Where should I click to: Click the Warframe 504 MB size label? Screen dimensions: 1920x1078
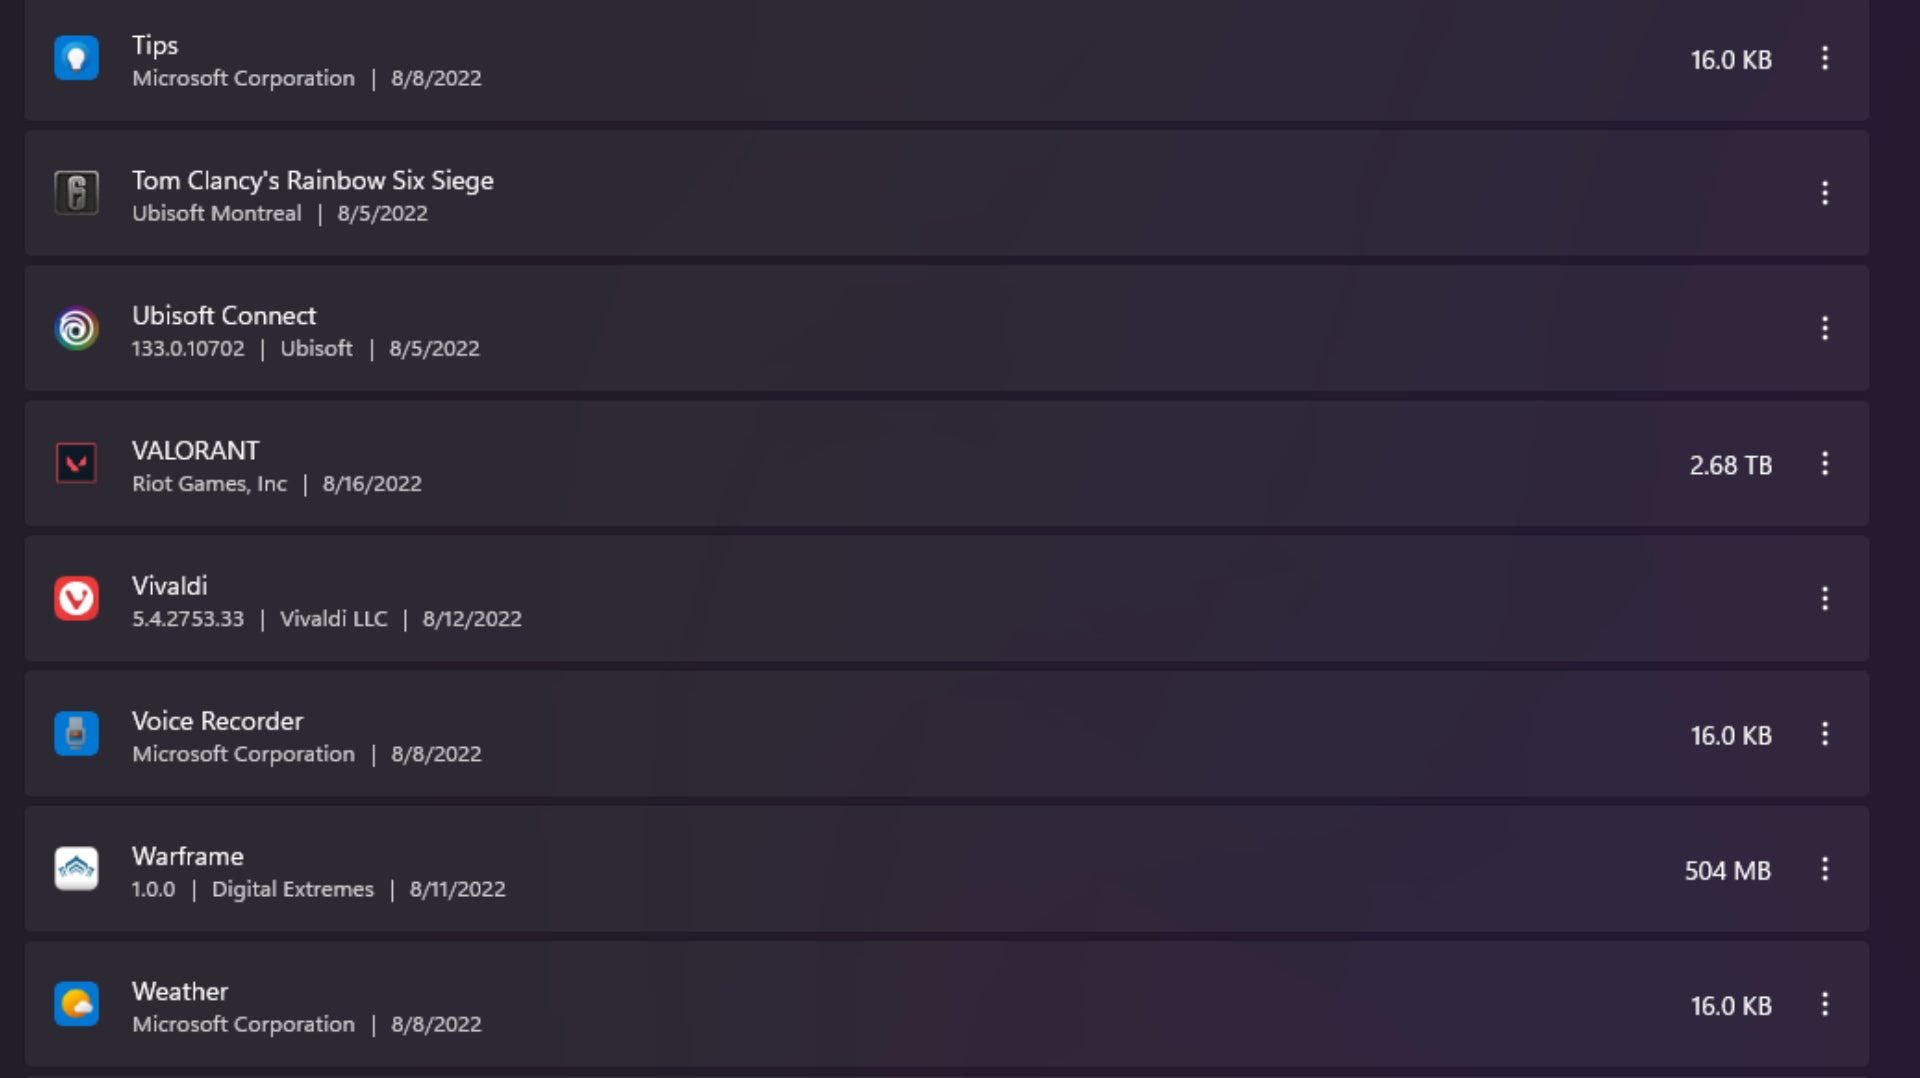(x=1727, y=869)
